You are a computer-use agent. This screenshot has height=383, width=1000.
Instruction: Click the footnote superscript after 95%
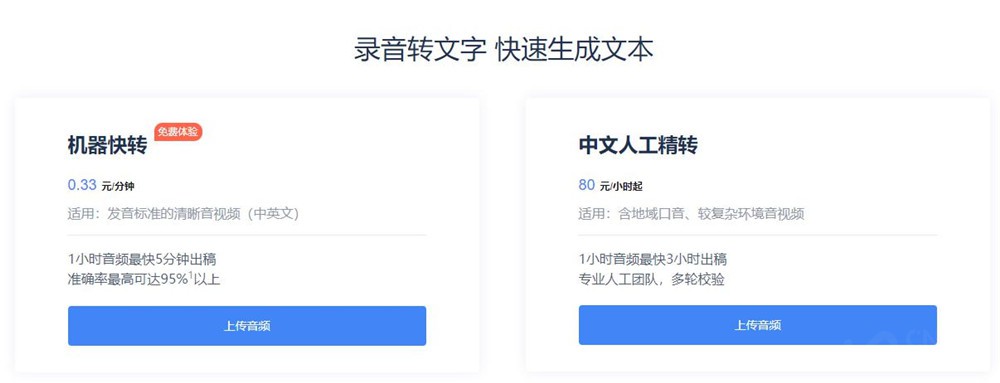point(190,275)
